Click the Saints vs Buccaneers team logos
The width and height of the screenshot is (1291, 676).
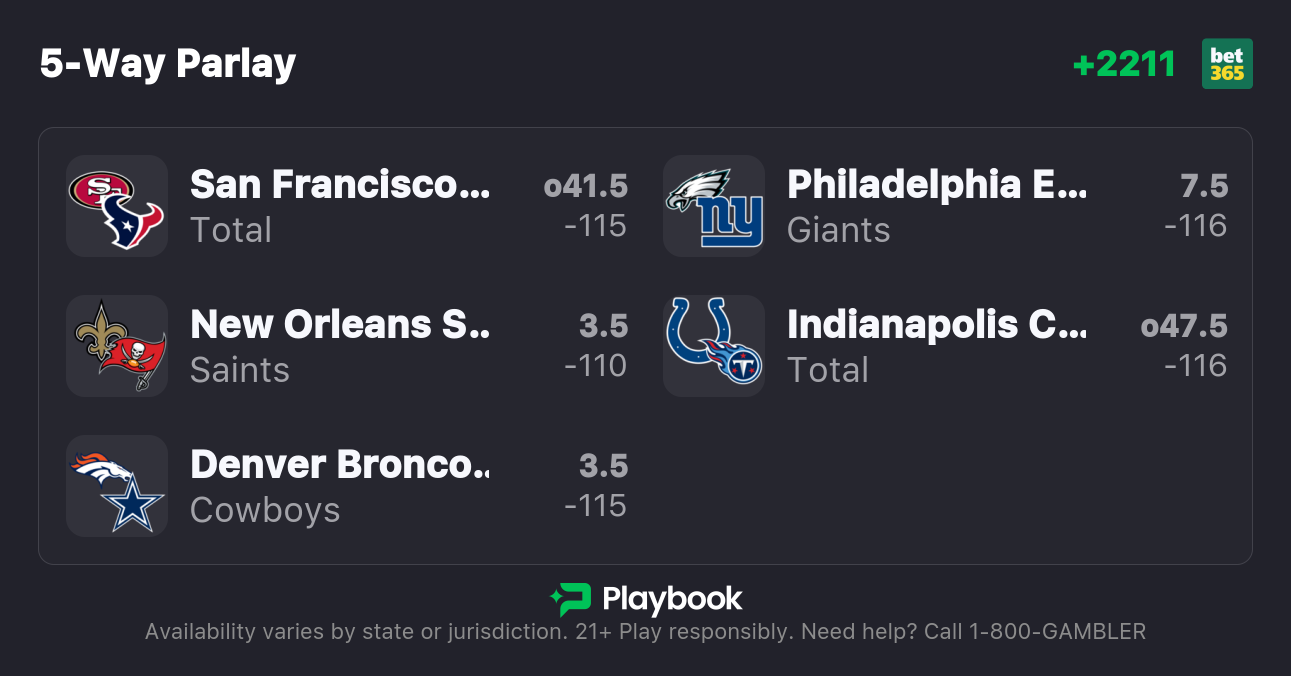(x=117, y=346)
